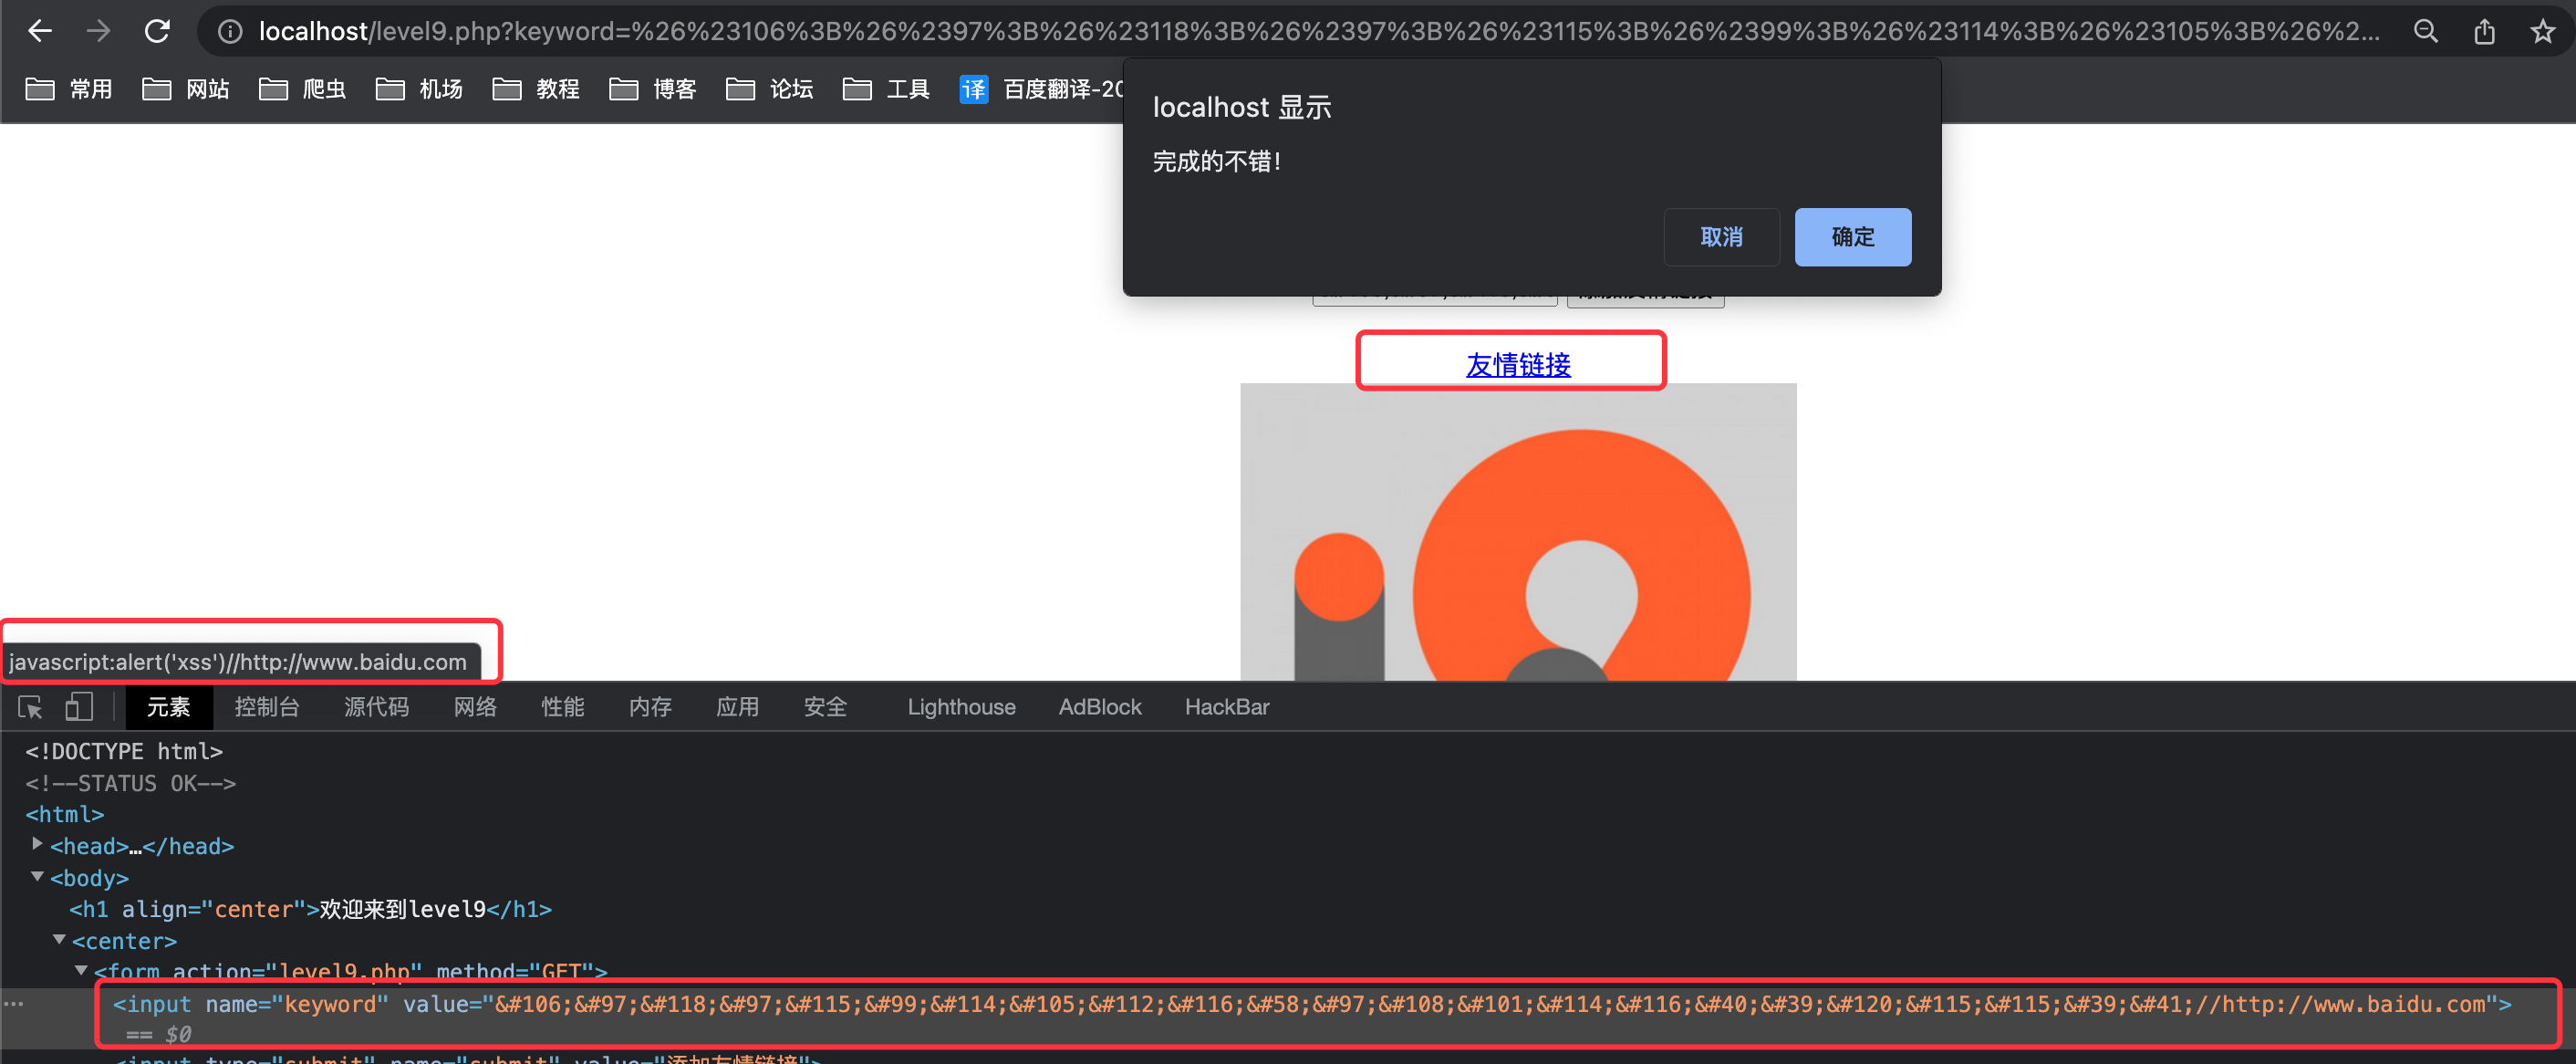The width and height of the screenshot is (2576, 1064).
Task: Reload the page with refresh icon
Action: pyautogui.click(x=157, y=31)
